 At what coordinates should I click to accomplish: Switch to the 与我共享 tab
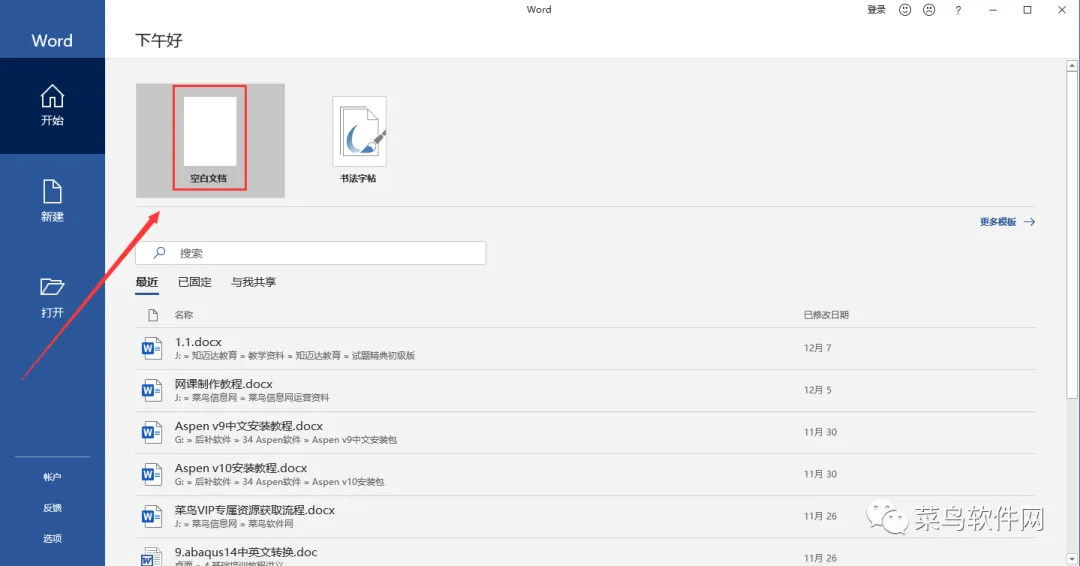253,282
